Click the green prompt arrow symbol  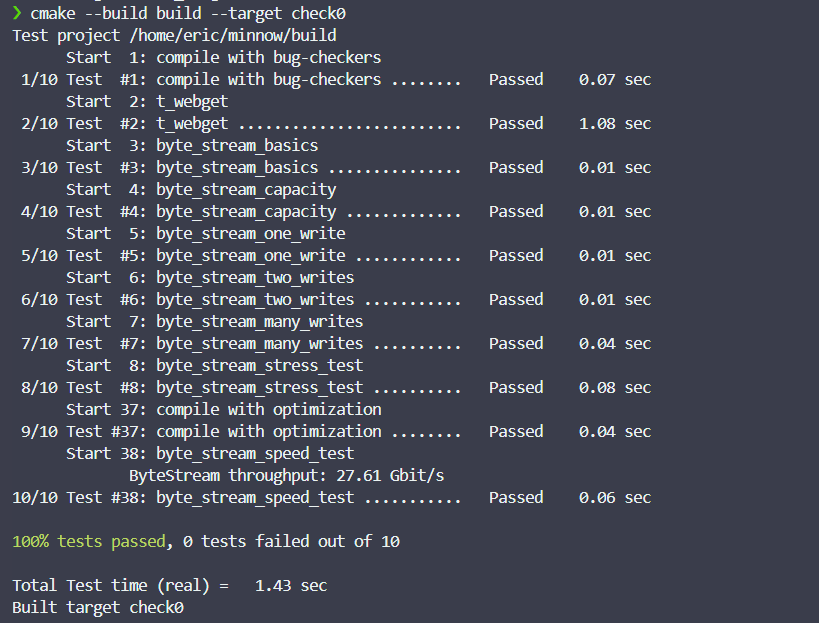pos(17,13)
